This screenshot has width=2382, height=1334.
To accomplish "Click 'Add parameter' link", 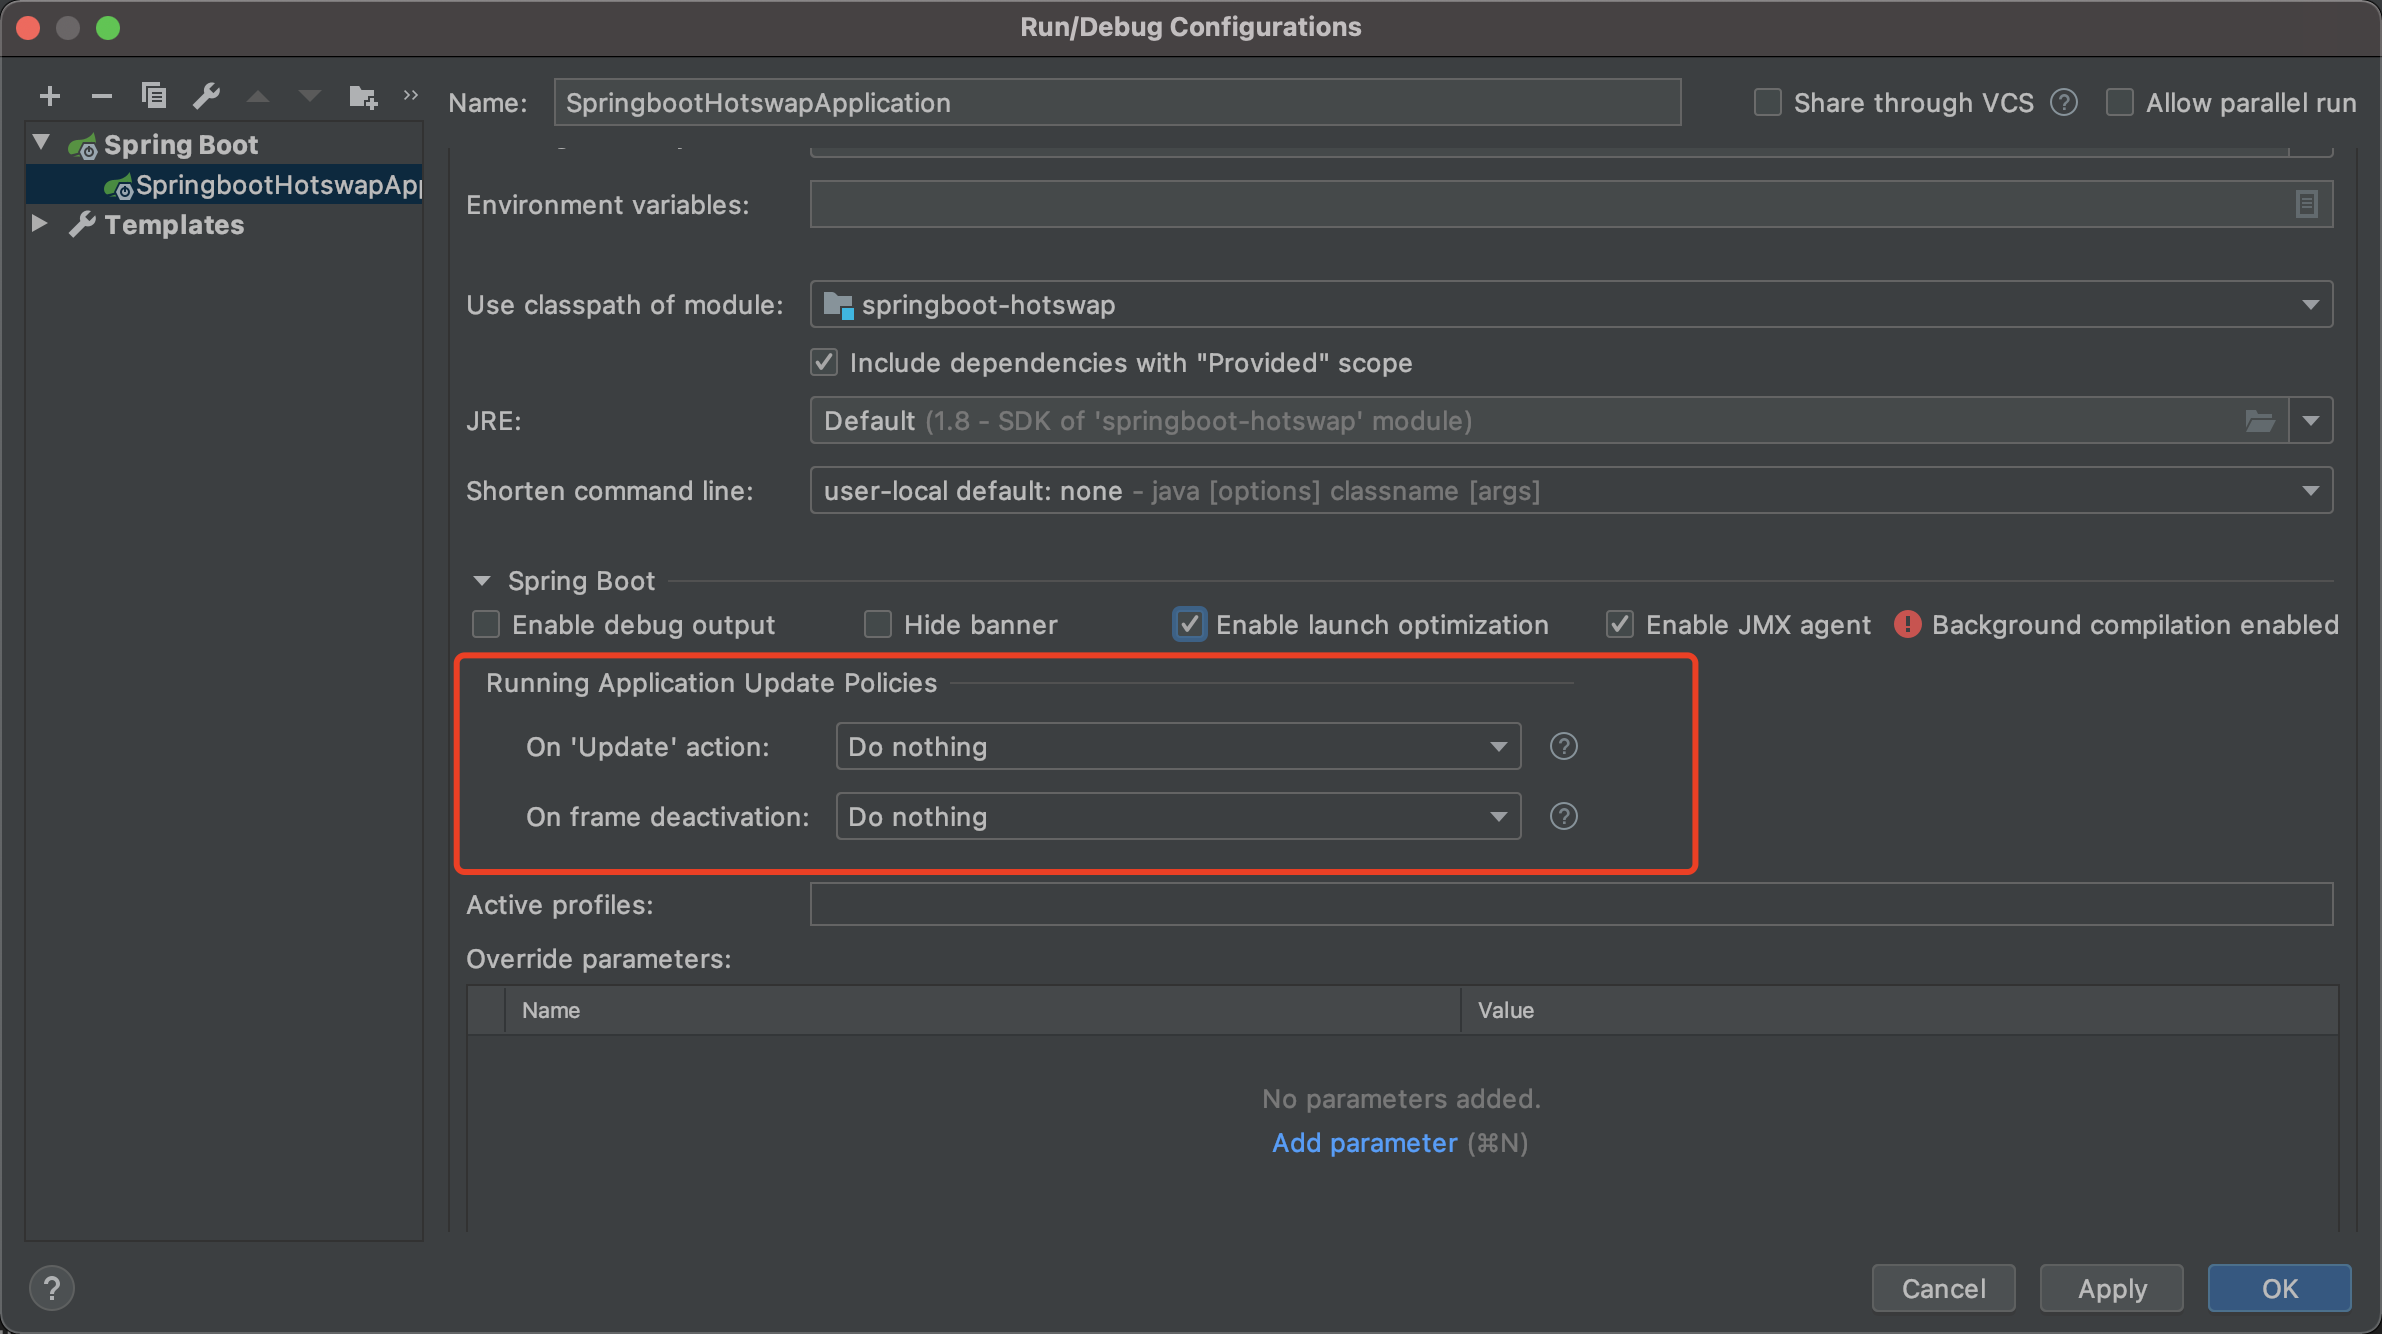I will [x=1363, y=1142].
